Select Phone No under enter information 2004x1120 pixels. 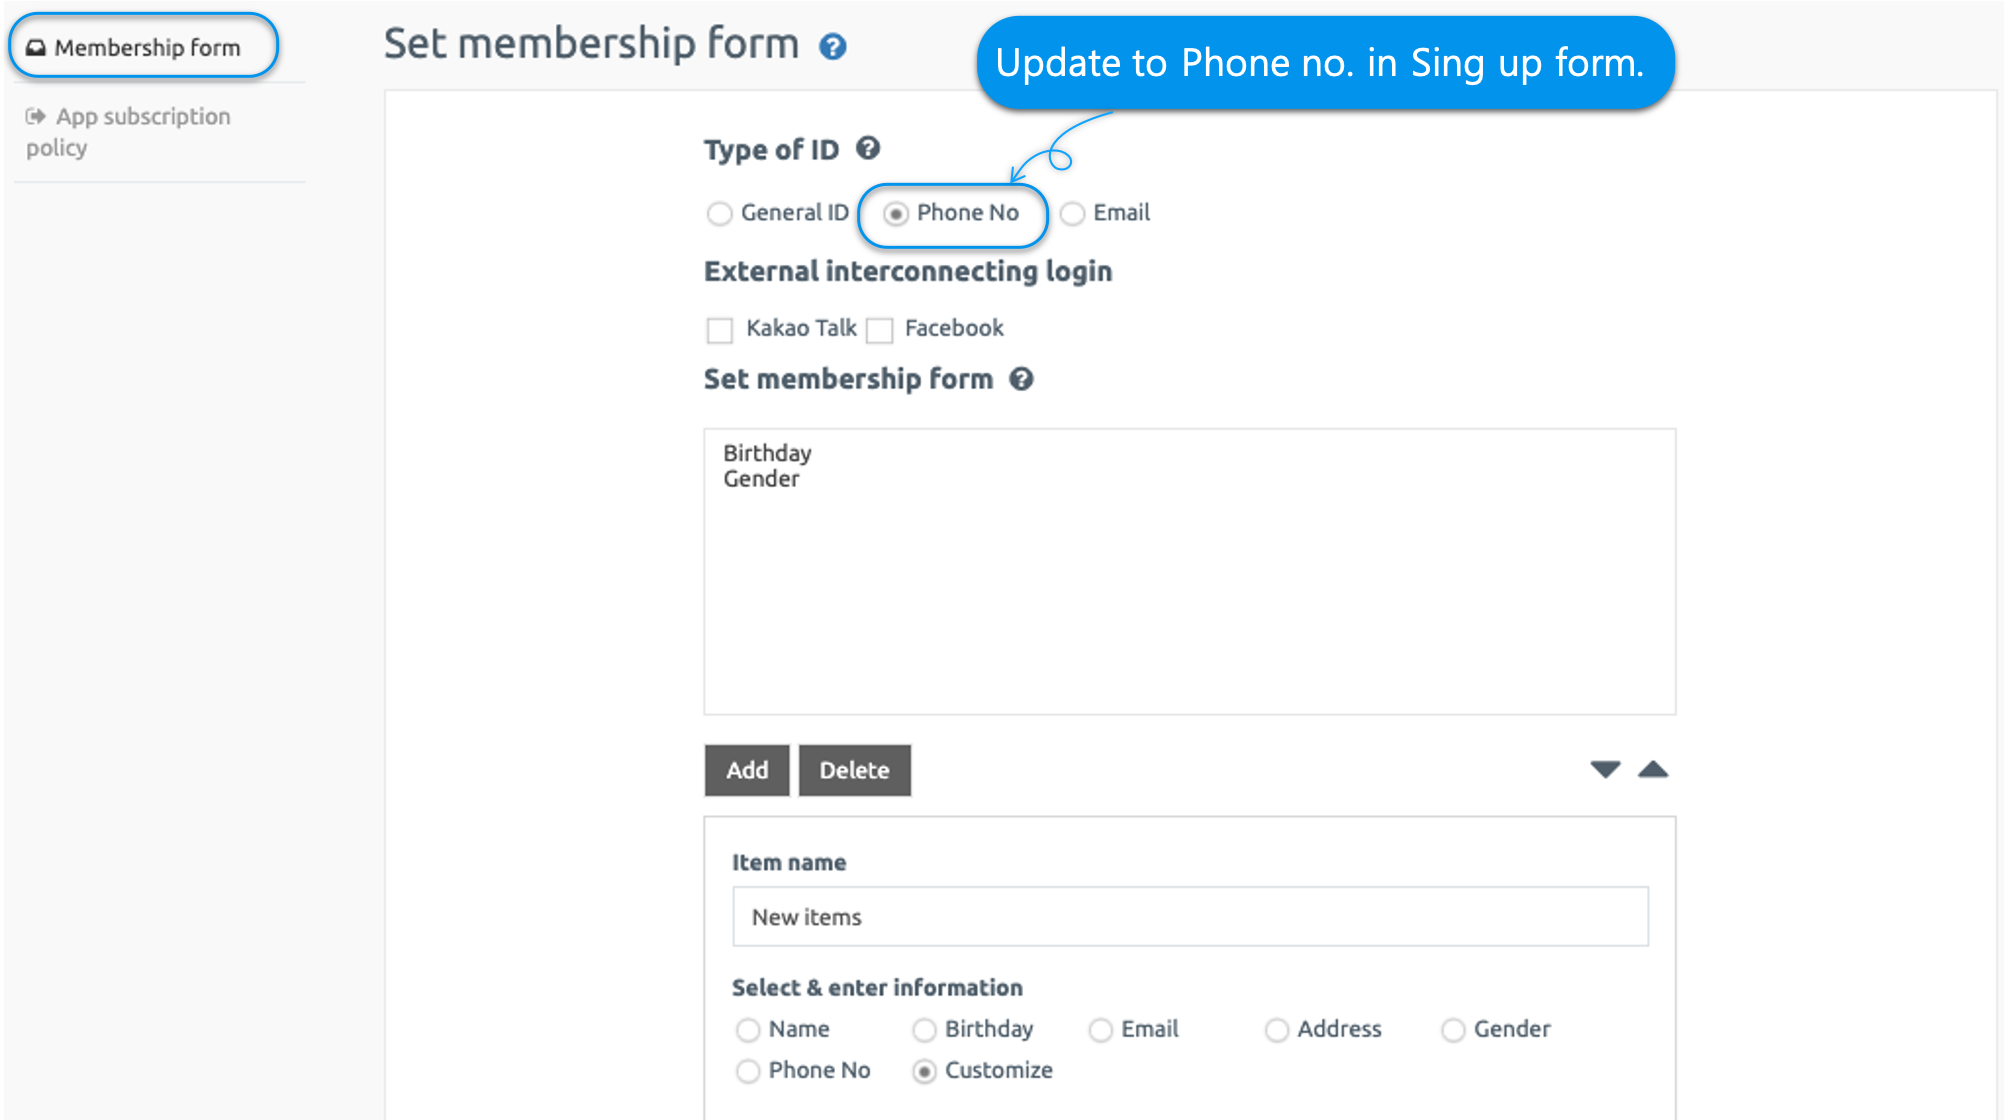pyautogui.click(x=748, y=1072)
